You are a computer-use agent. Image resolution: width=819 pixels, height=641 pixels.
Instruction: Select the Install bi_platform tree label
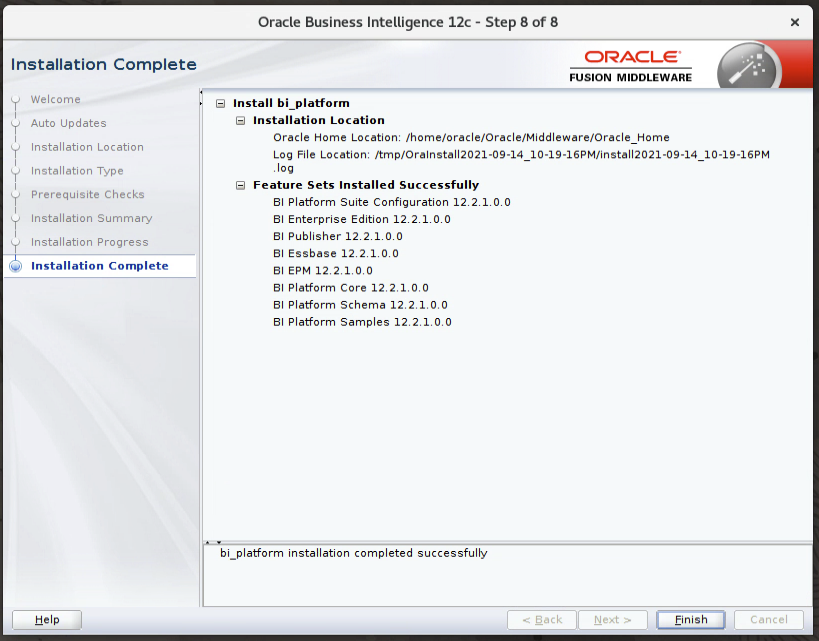(x=291, y=103)
